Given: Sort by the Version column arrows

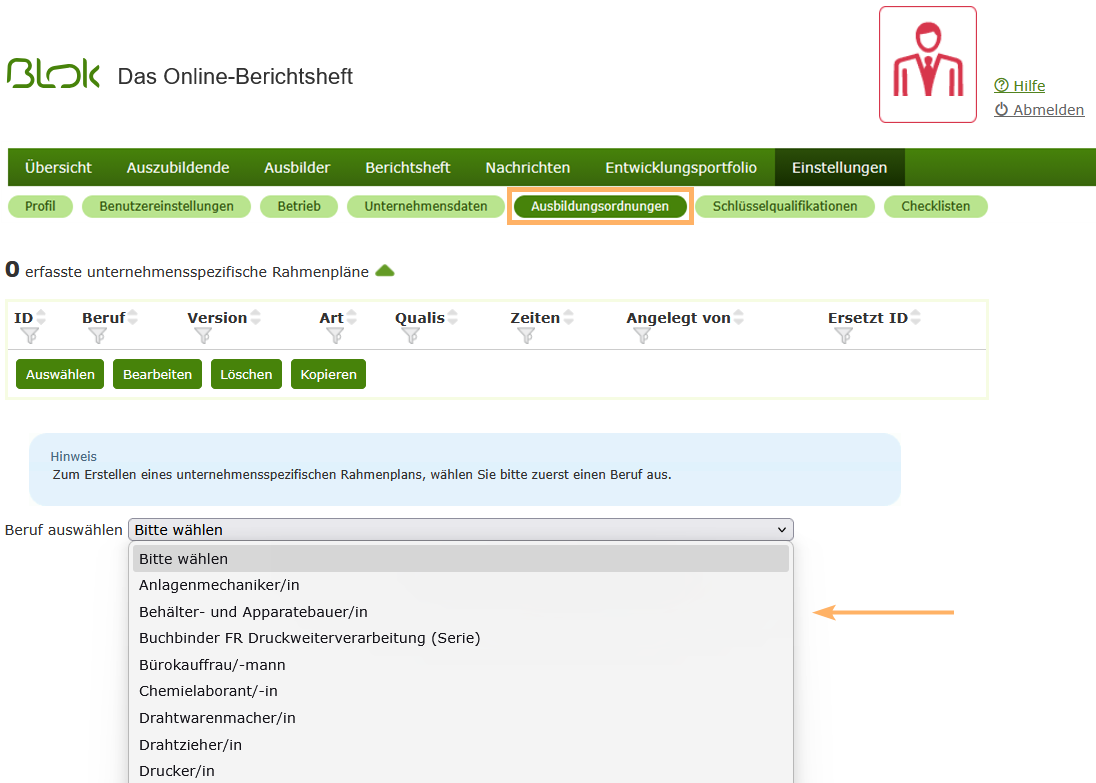Looking at the screenshot, I should pyautogui.click(x=256, y=317).
